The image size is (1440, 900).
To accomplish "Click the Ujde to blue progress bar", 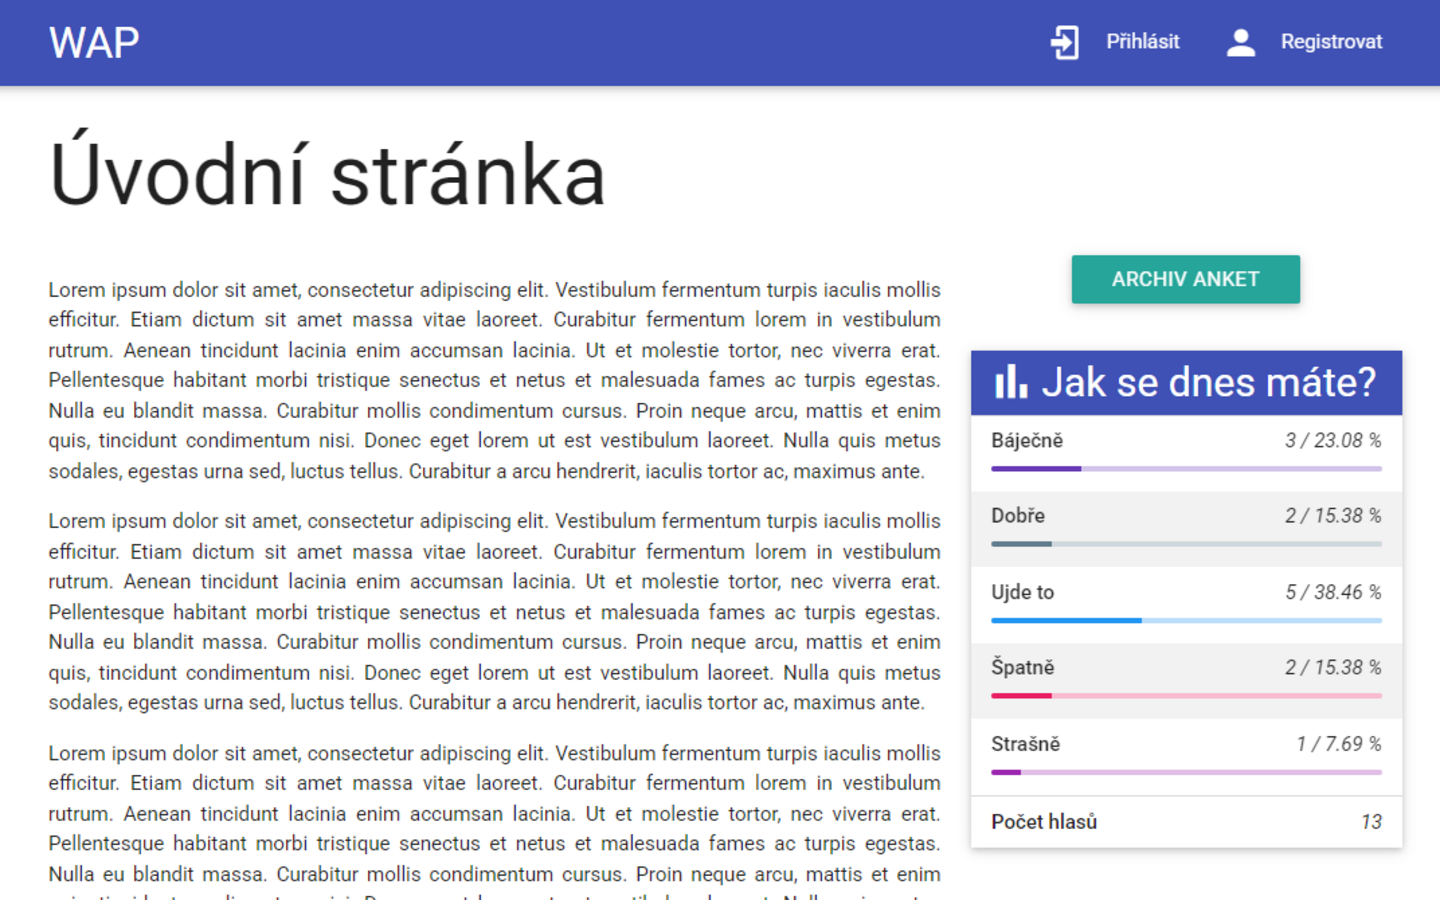I will [1186, 620].
